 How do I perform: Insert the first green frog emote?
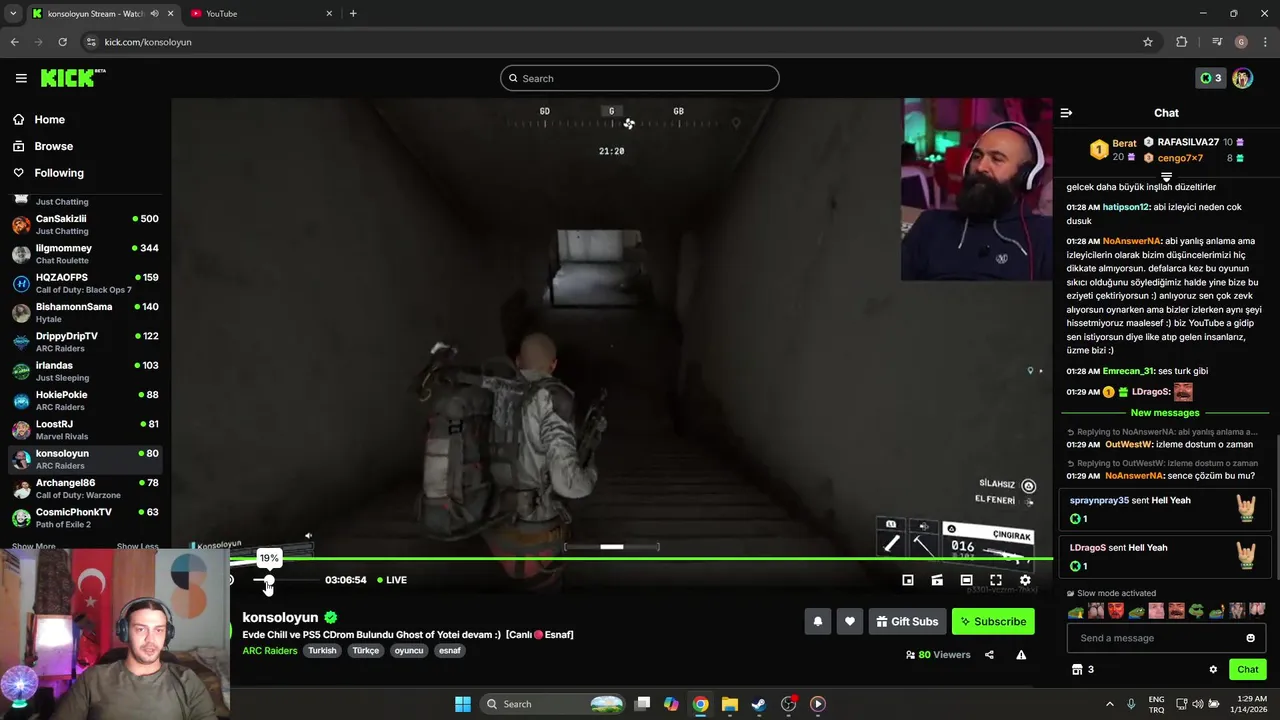pyautogui.click(x=1076, y=611)
